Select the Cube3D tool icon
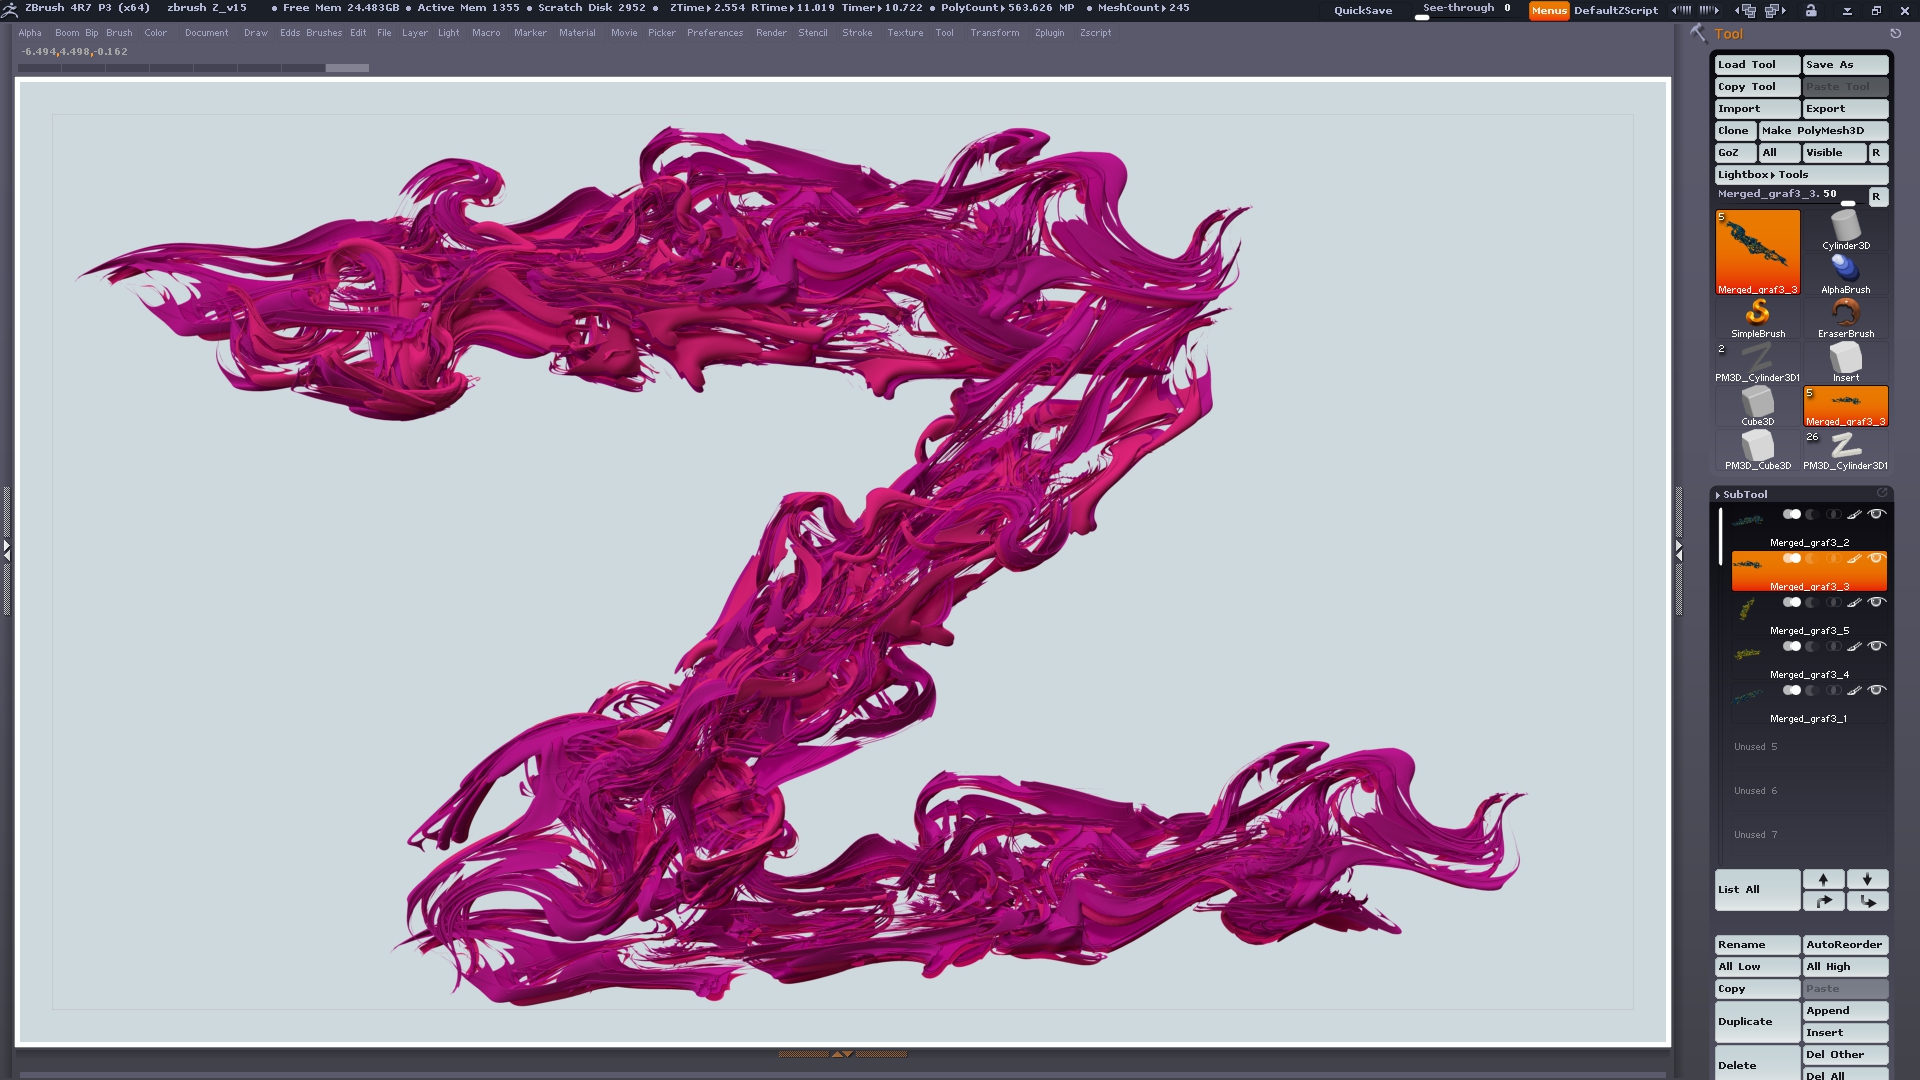 [x=1757, y=405]
